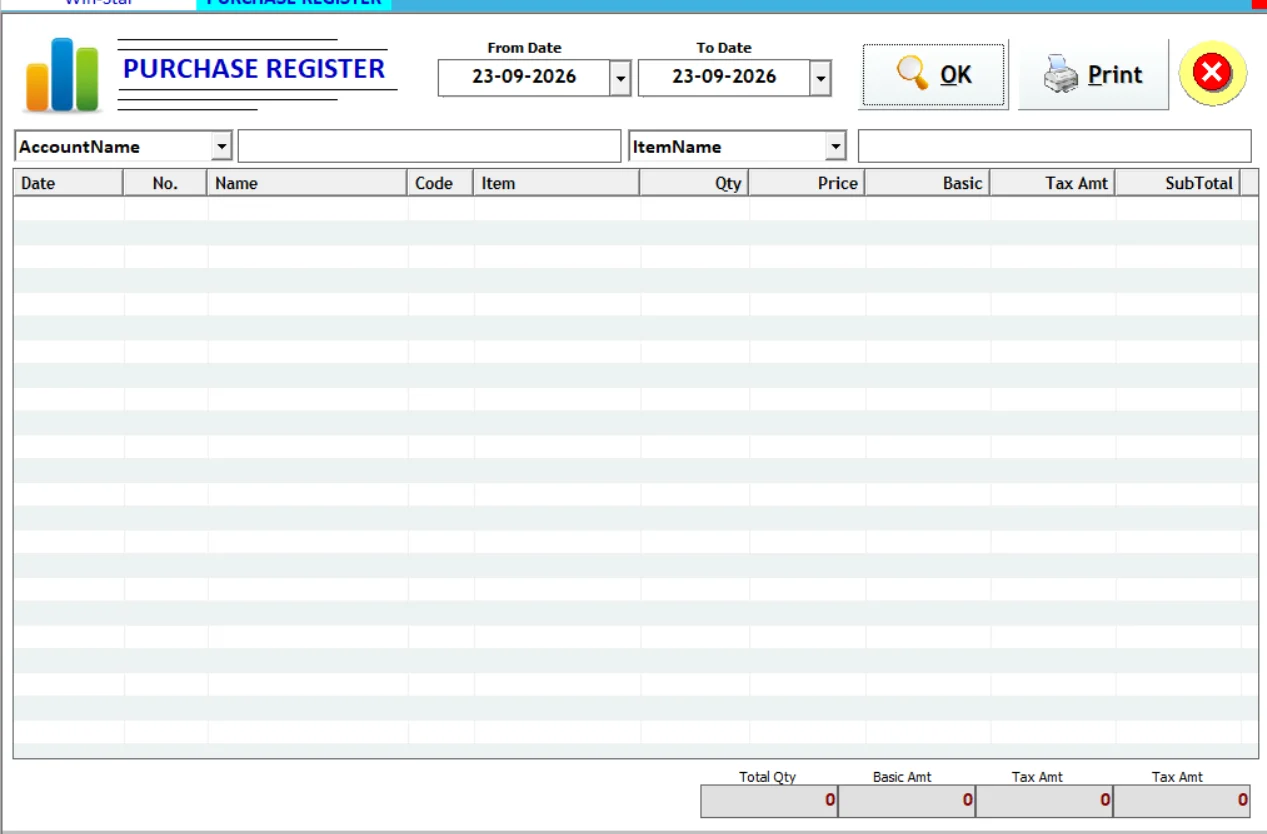This screenshot has width=1267, height=834.
Task: Click the Price column header
Action: point(806,183)
